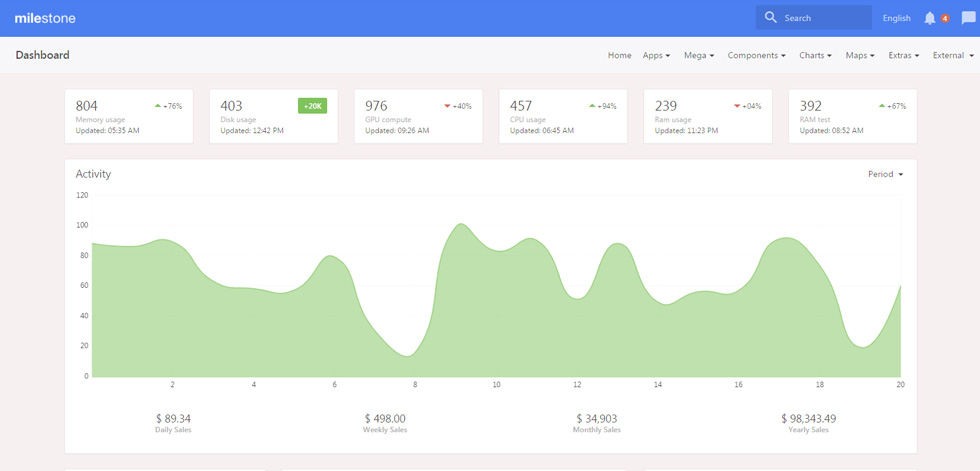Viewport: 980px width, 471px height.
Task: Select the 804 Memory usage value
Action: pos(86,106)
